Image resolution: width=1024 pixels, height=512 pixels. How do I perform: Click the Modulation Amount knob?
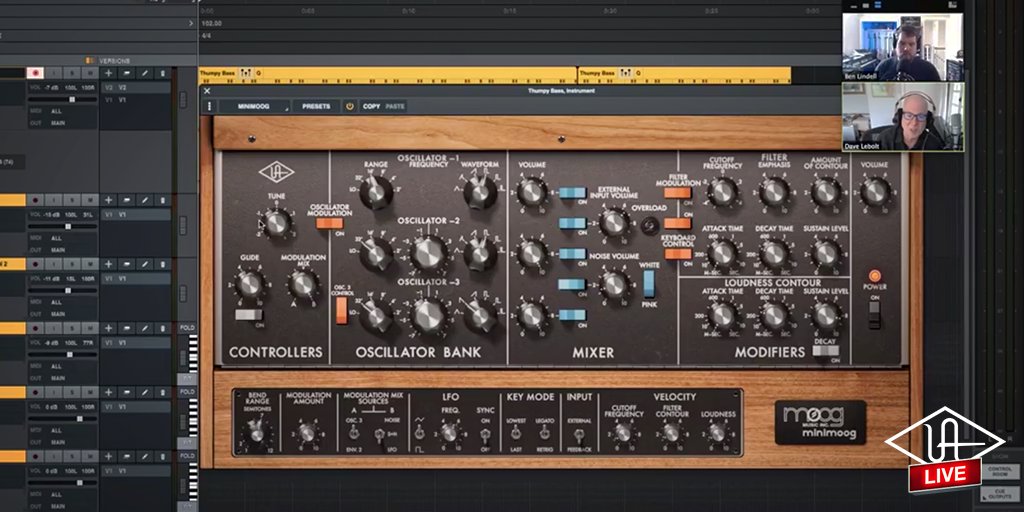pos(308,433)
